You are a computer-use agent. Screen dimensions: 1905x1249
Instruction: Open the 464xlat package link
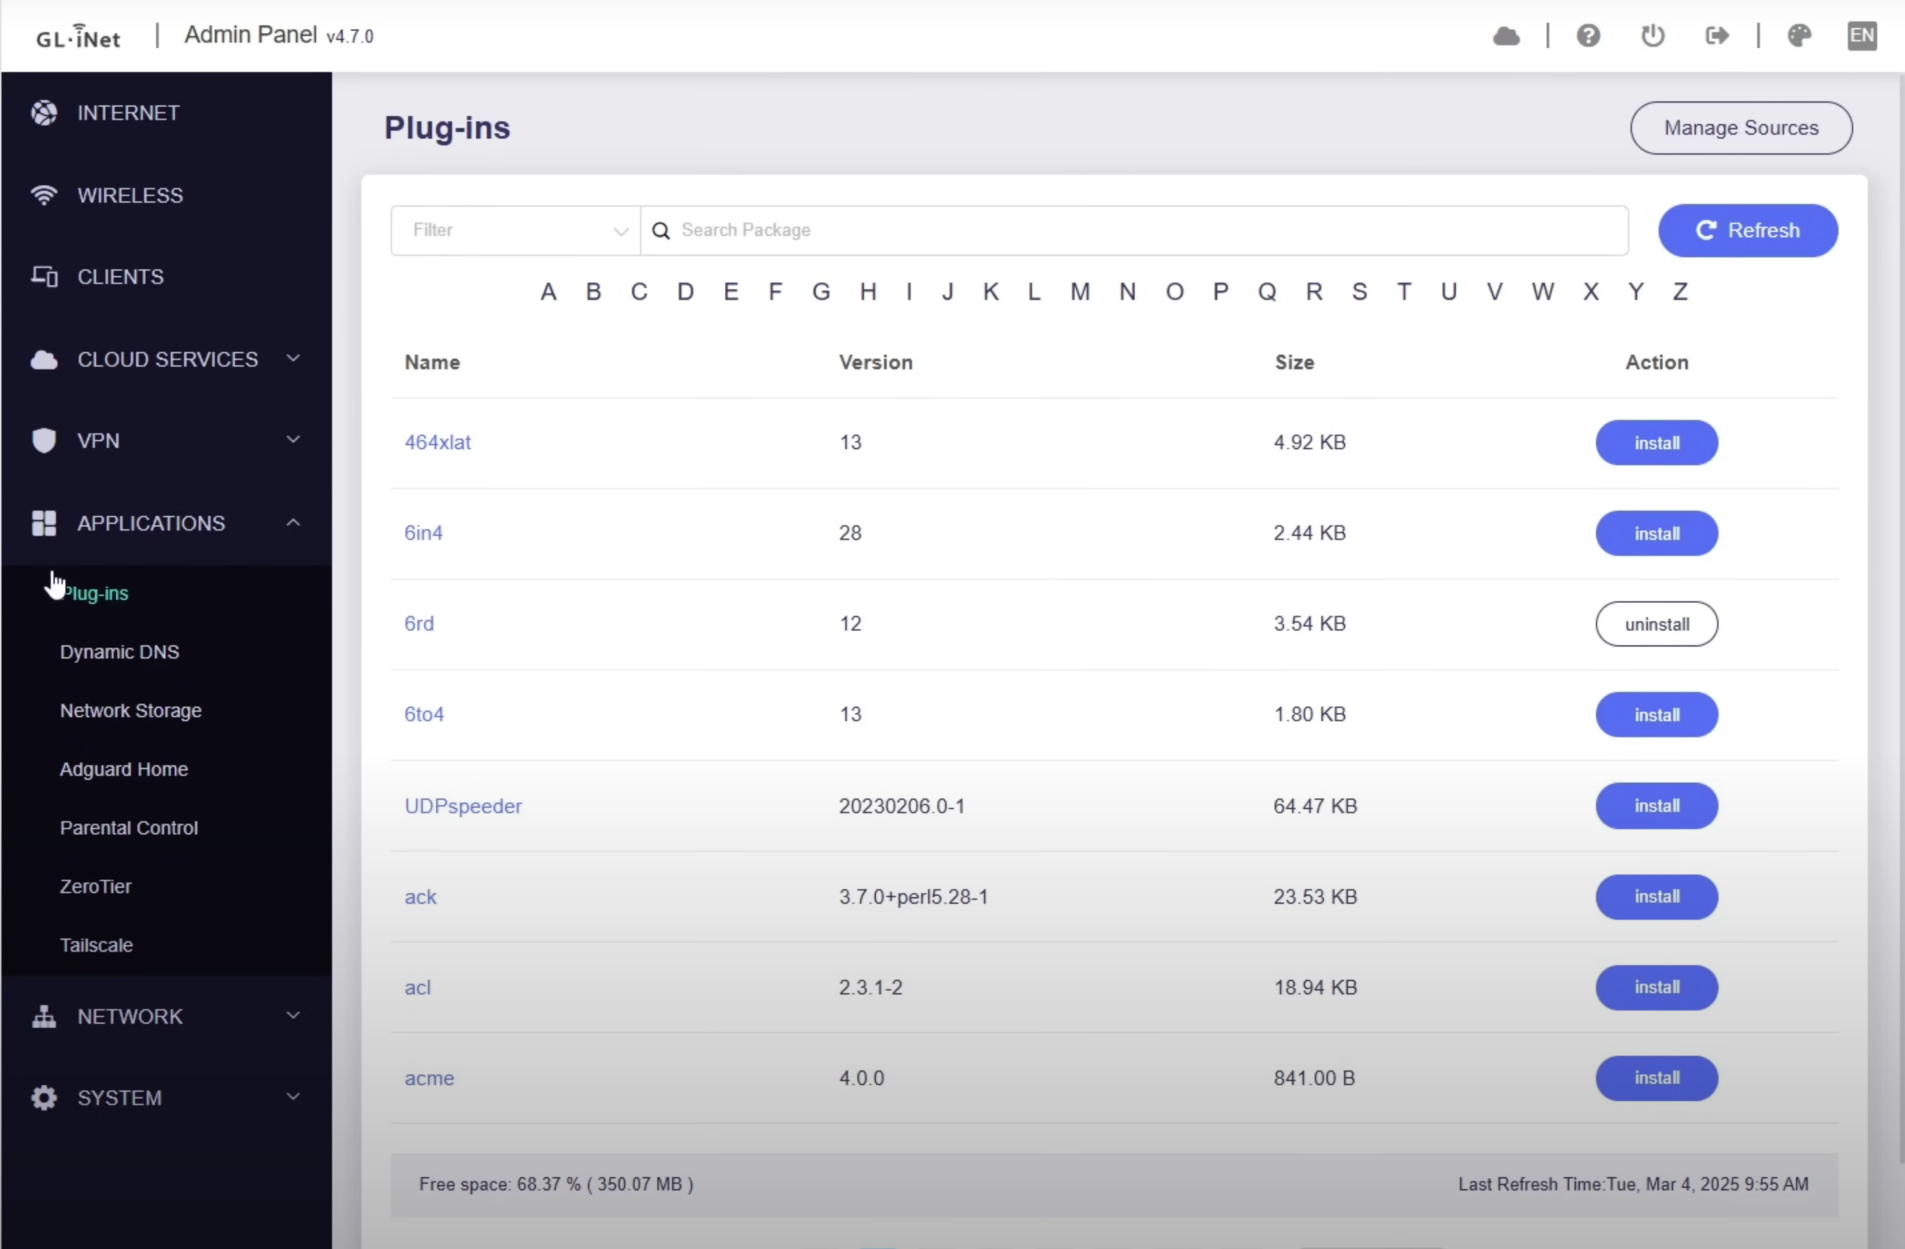point(438,442)
